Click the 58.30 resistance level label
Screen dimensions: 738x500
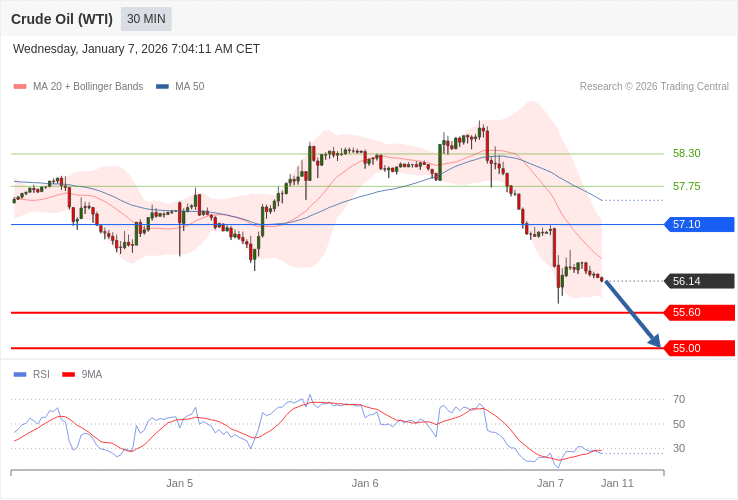686,153
